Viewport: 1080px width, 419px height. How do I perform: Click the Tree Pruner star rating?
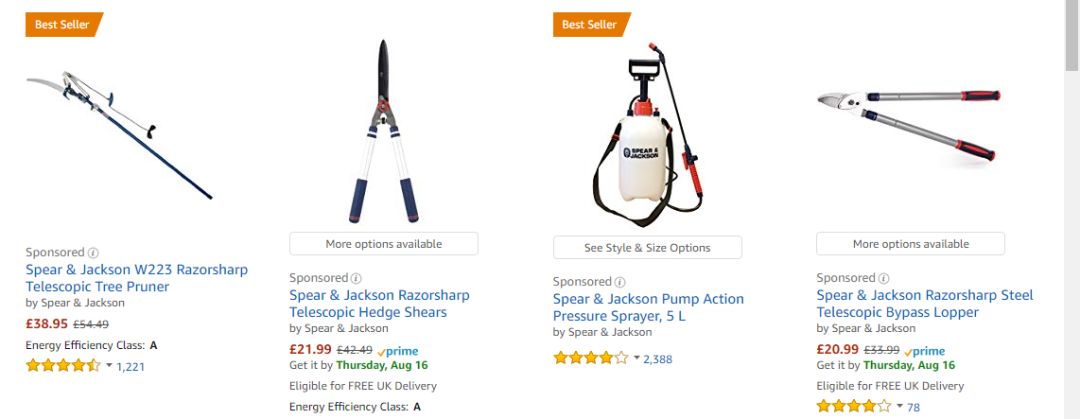[62, 366]
